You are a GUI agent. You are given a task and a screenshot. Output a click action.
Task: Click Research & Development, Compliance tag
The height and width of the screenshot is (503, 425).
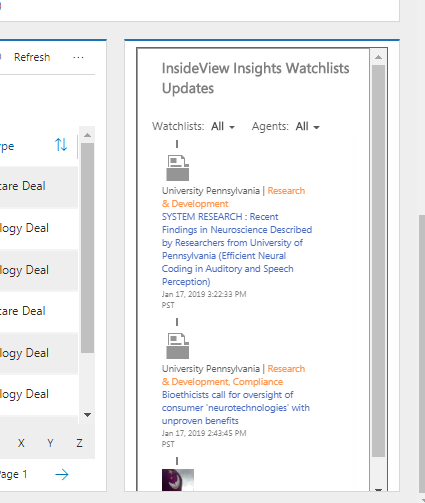tap(233, 375)
